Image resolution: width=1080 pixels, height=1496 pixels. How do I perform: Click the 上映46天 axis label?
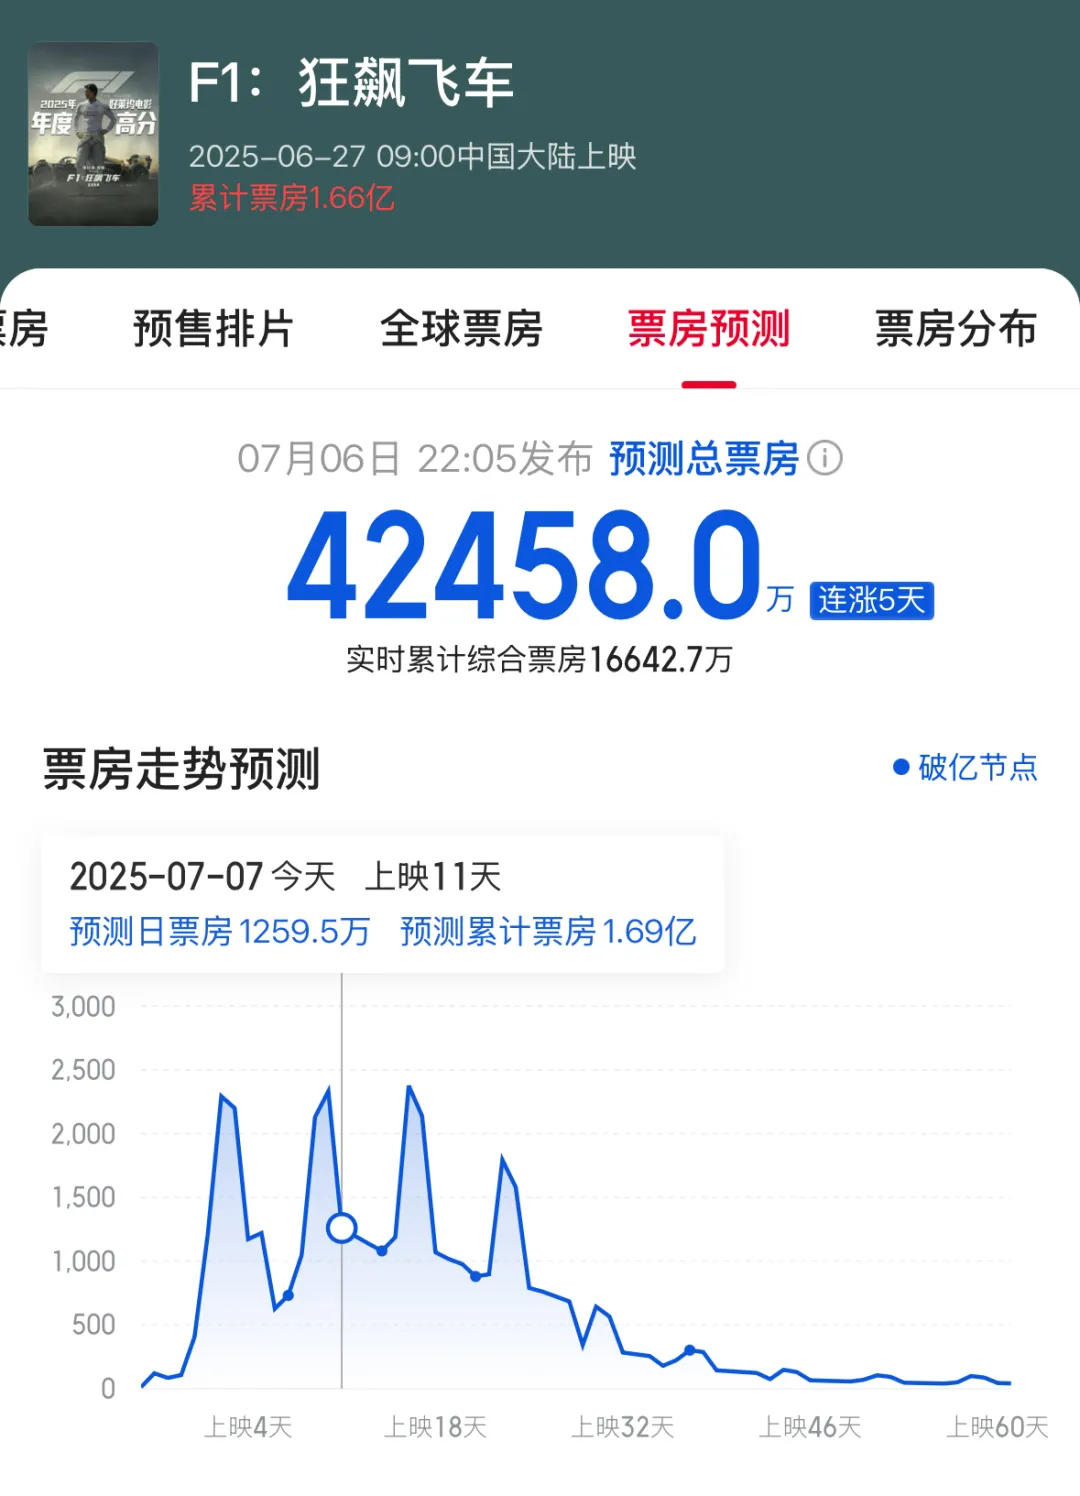click(x=810, y=1427)
